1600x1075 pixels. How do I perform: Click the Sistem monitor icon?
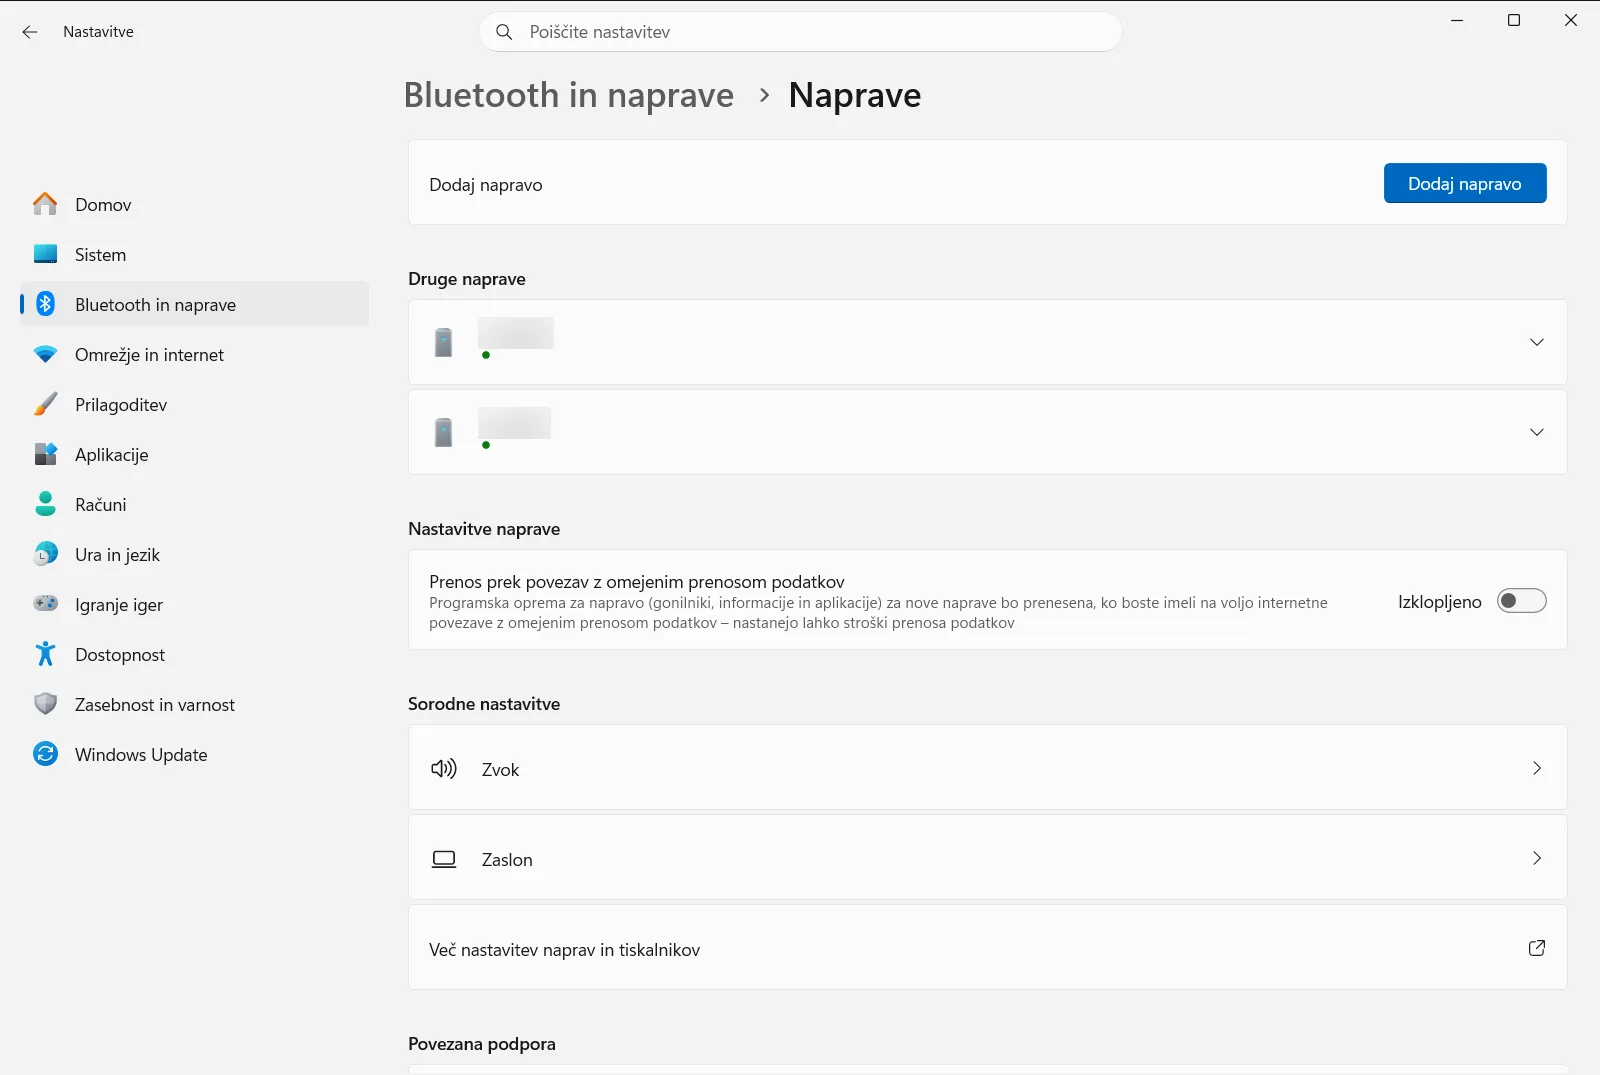pyautogui.click(x=45, y=254)
